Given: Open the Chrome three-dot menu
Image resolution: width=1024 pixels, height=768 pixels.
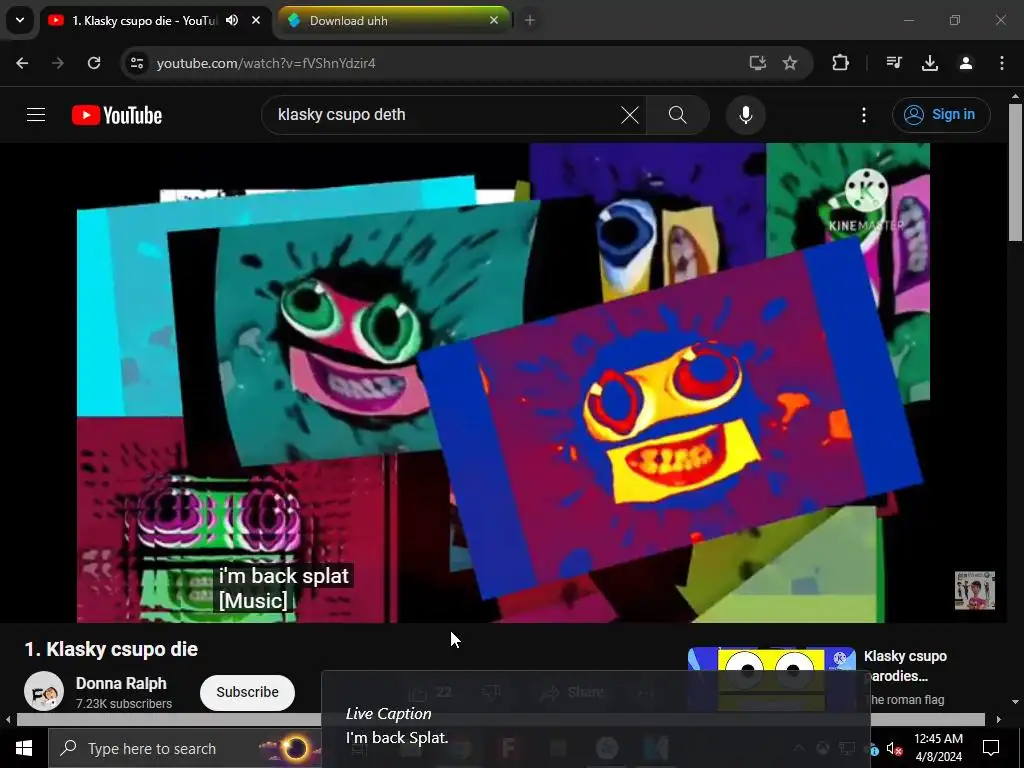Looking at the screenshot, I should 1002,63.
